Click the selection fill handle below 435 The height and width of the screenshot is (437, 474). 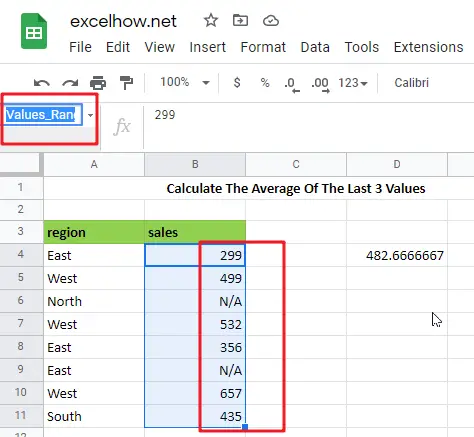(x=245, y=427)
